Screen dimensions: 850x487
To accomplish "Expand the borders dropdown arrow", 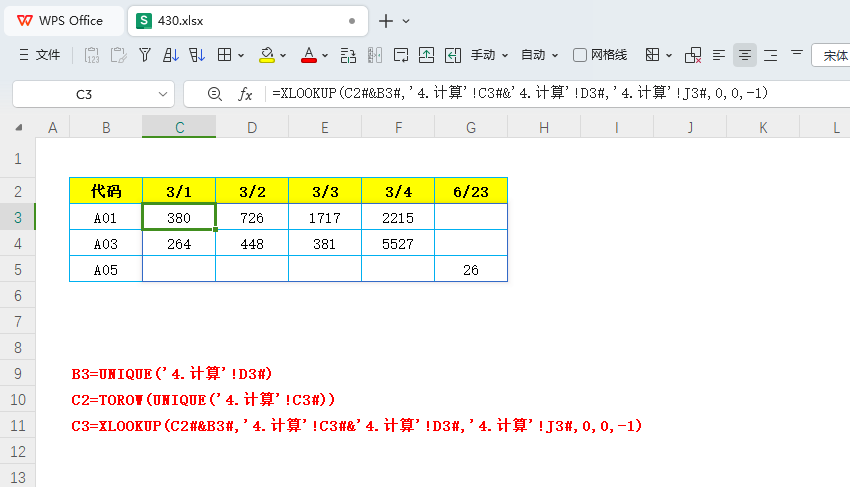I will (241, 55).
